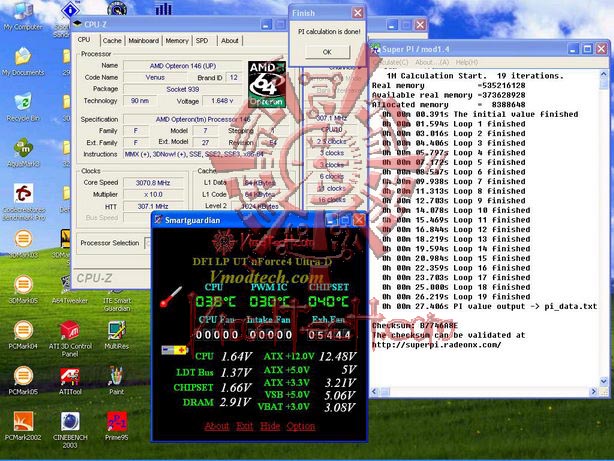
Task: Open the SPD tab in CPU-Z
Action: point(202,40)
